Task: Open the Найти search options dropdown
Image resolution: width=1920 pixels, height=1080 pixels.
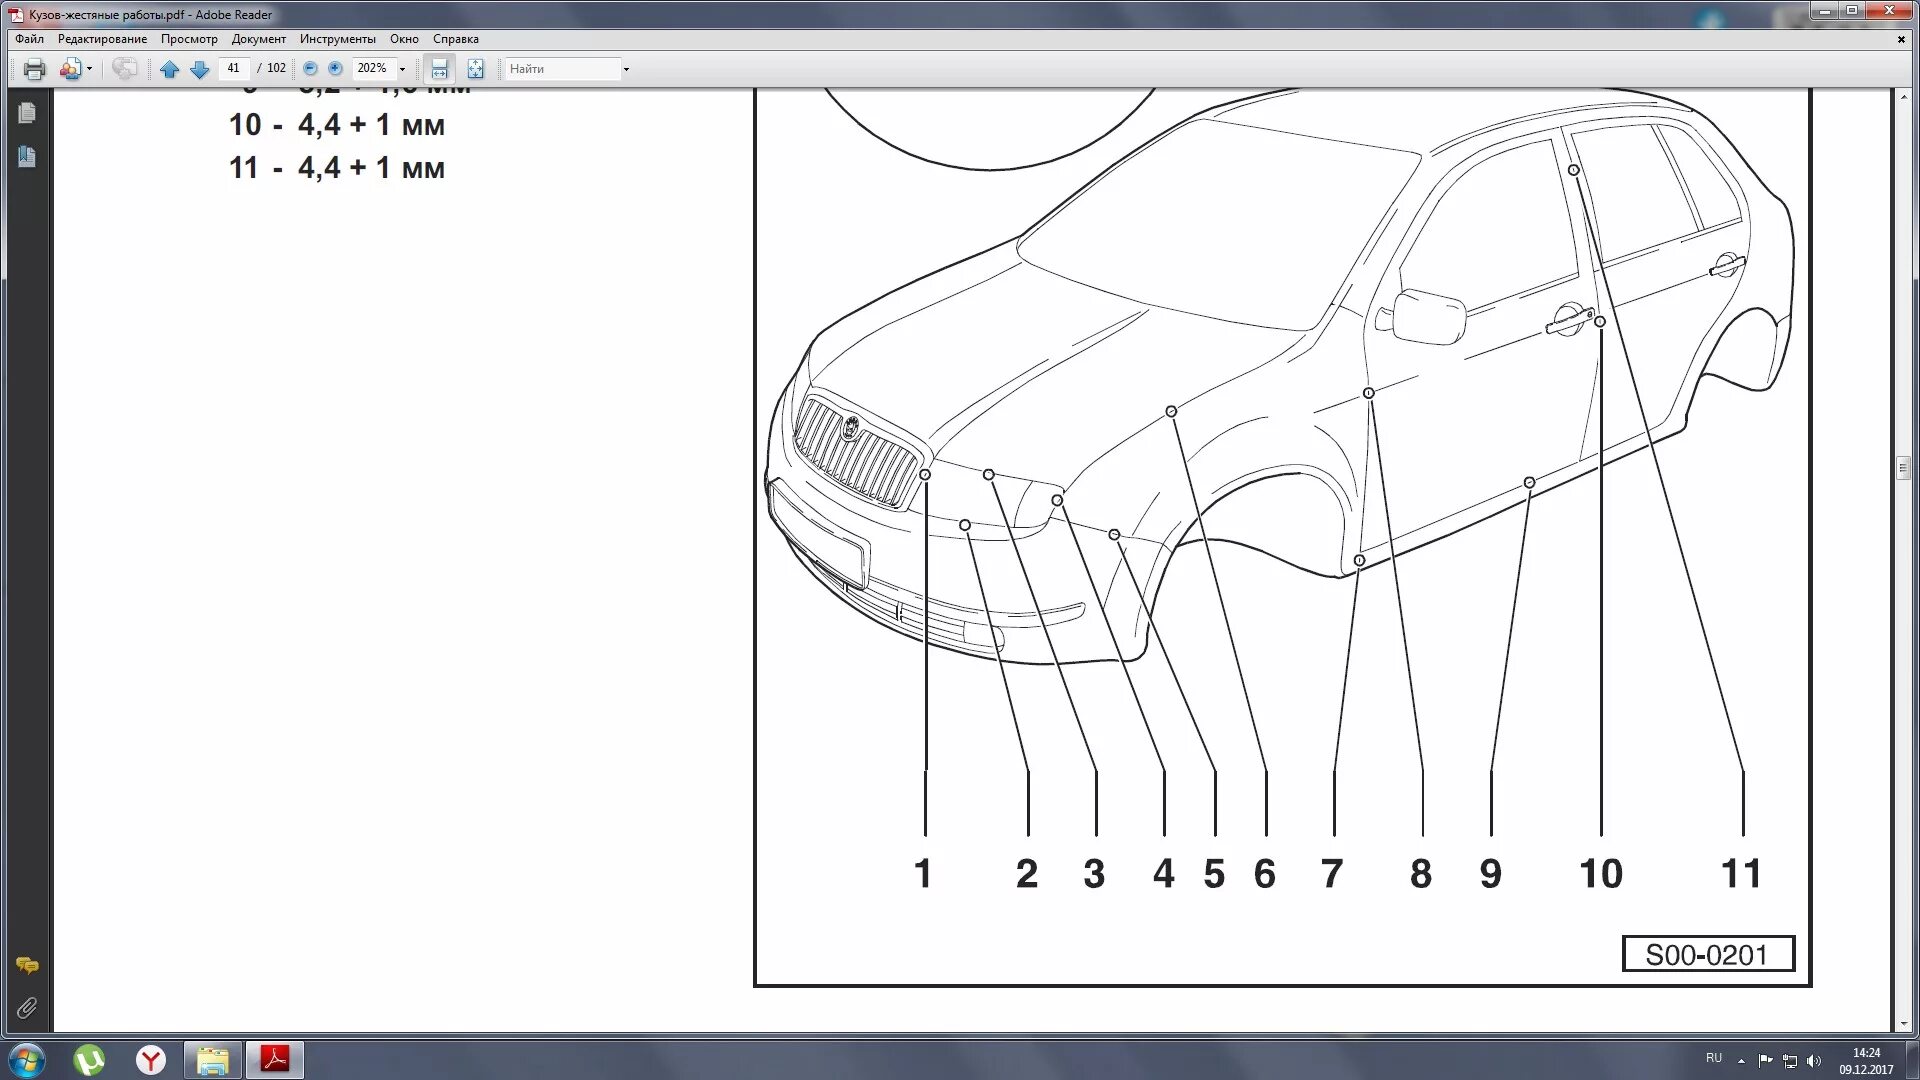Action: point(626,69)
